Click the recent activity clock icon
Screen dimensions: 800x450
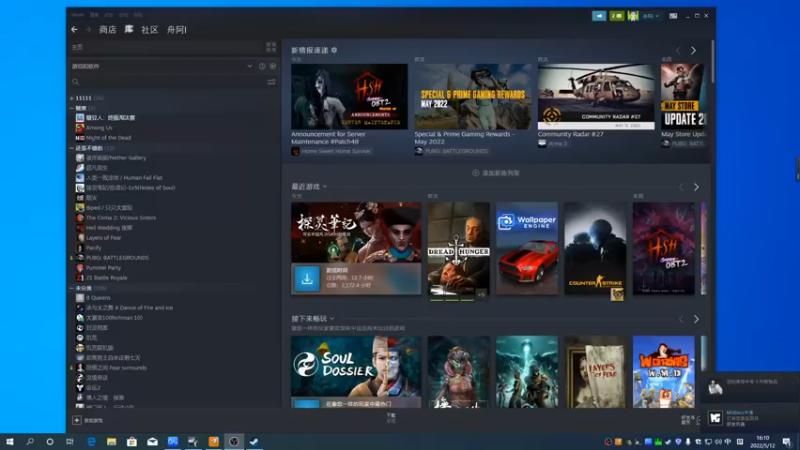point(262,66)
